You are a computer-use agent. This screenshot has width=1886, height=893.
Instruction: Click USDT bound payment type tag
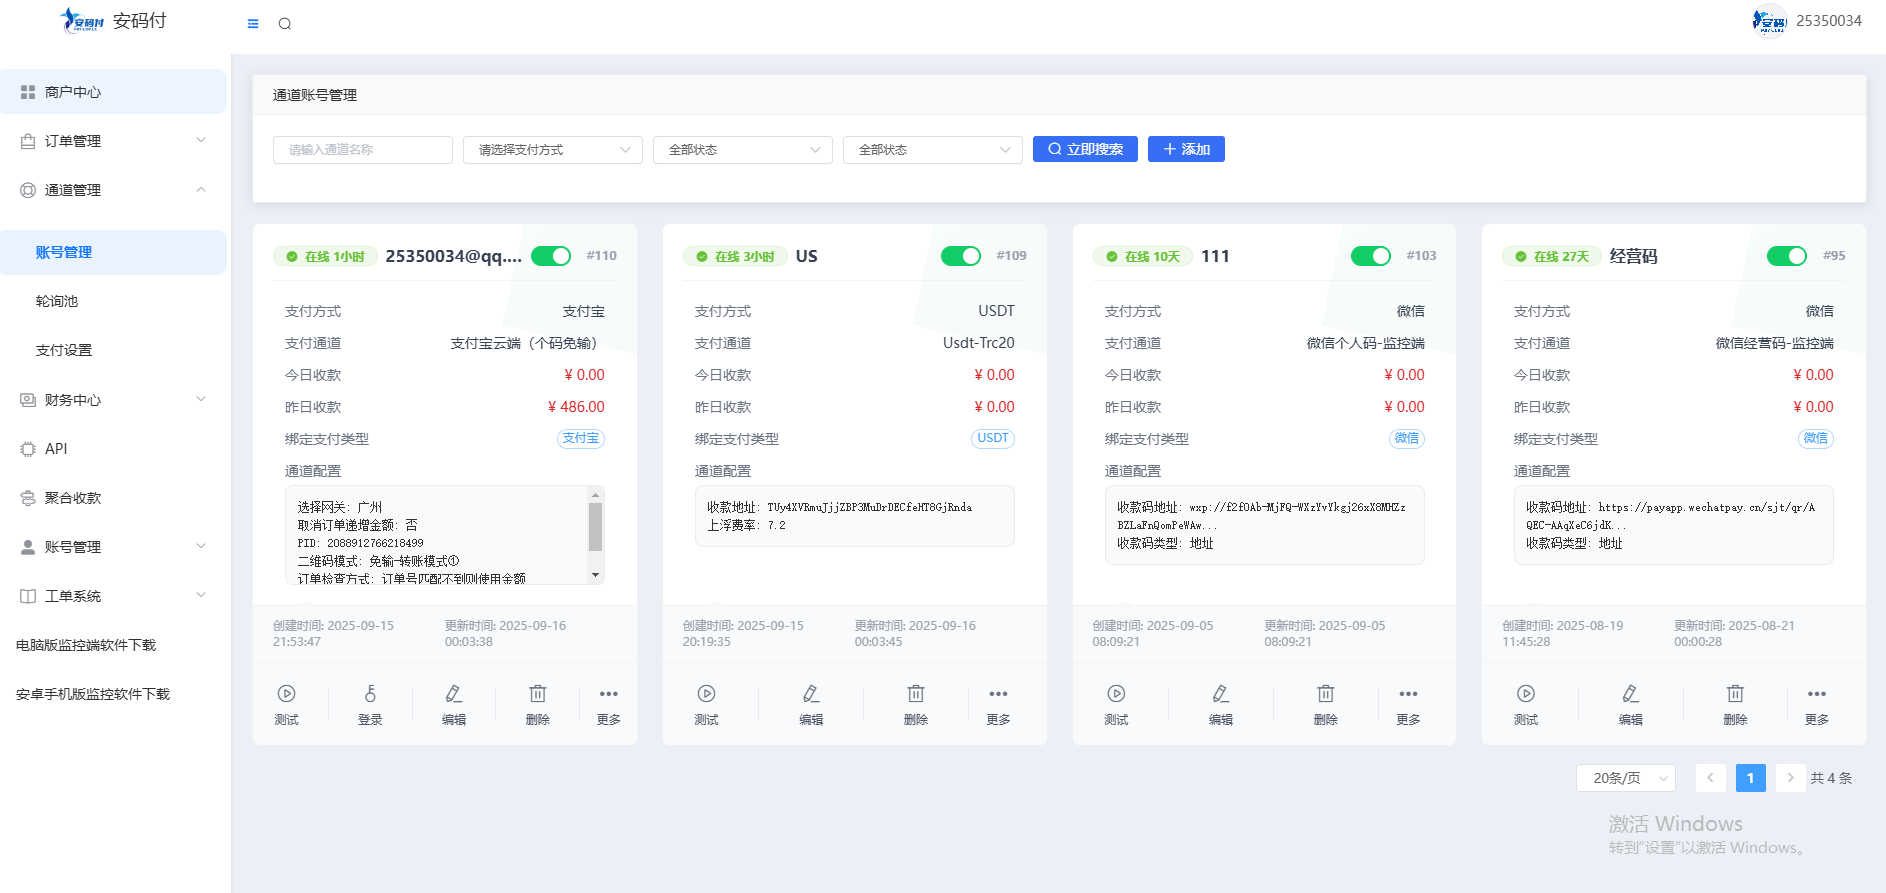(993, 438)
